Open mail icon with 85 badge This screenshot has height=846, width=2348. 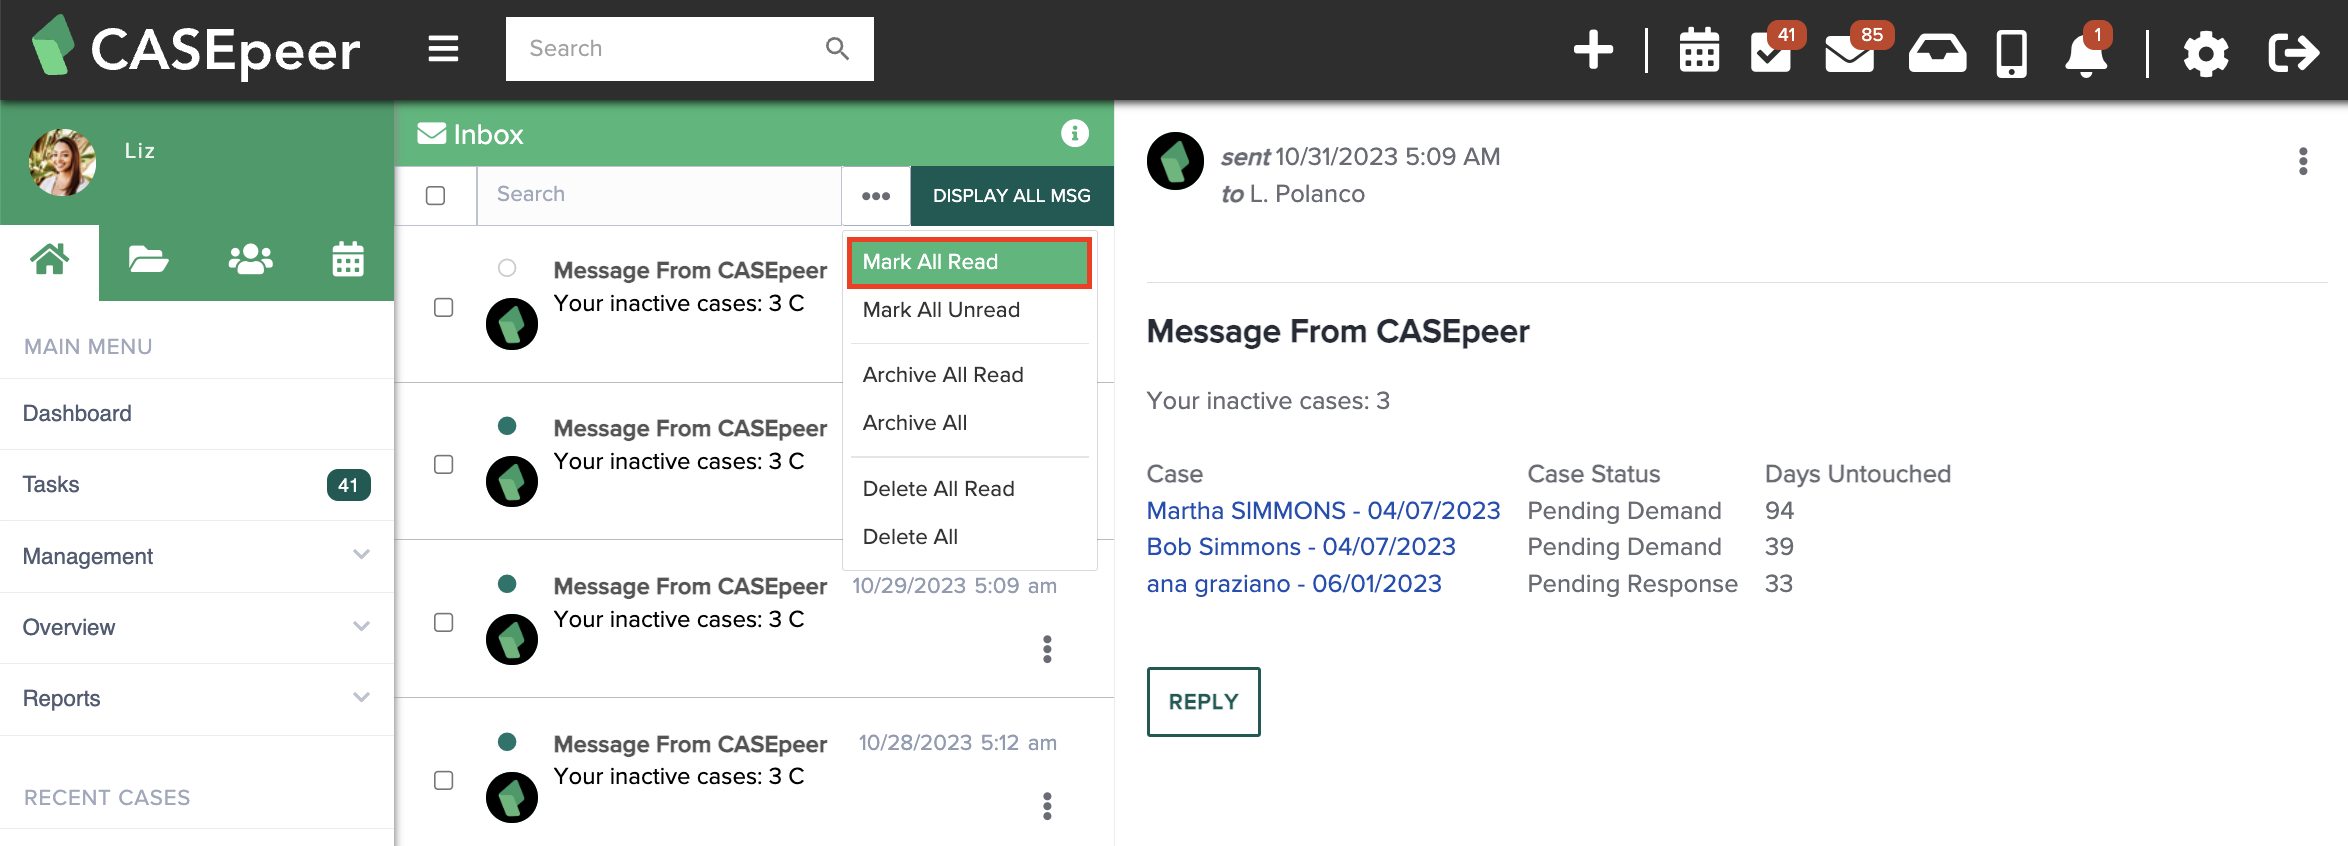1850,52
